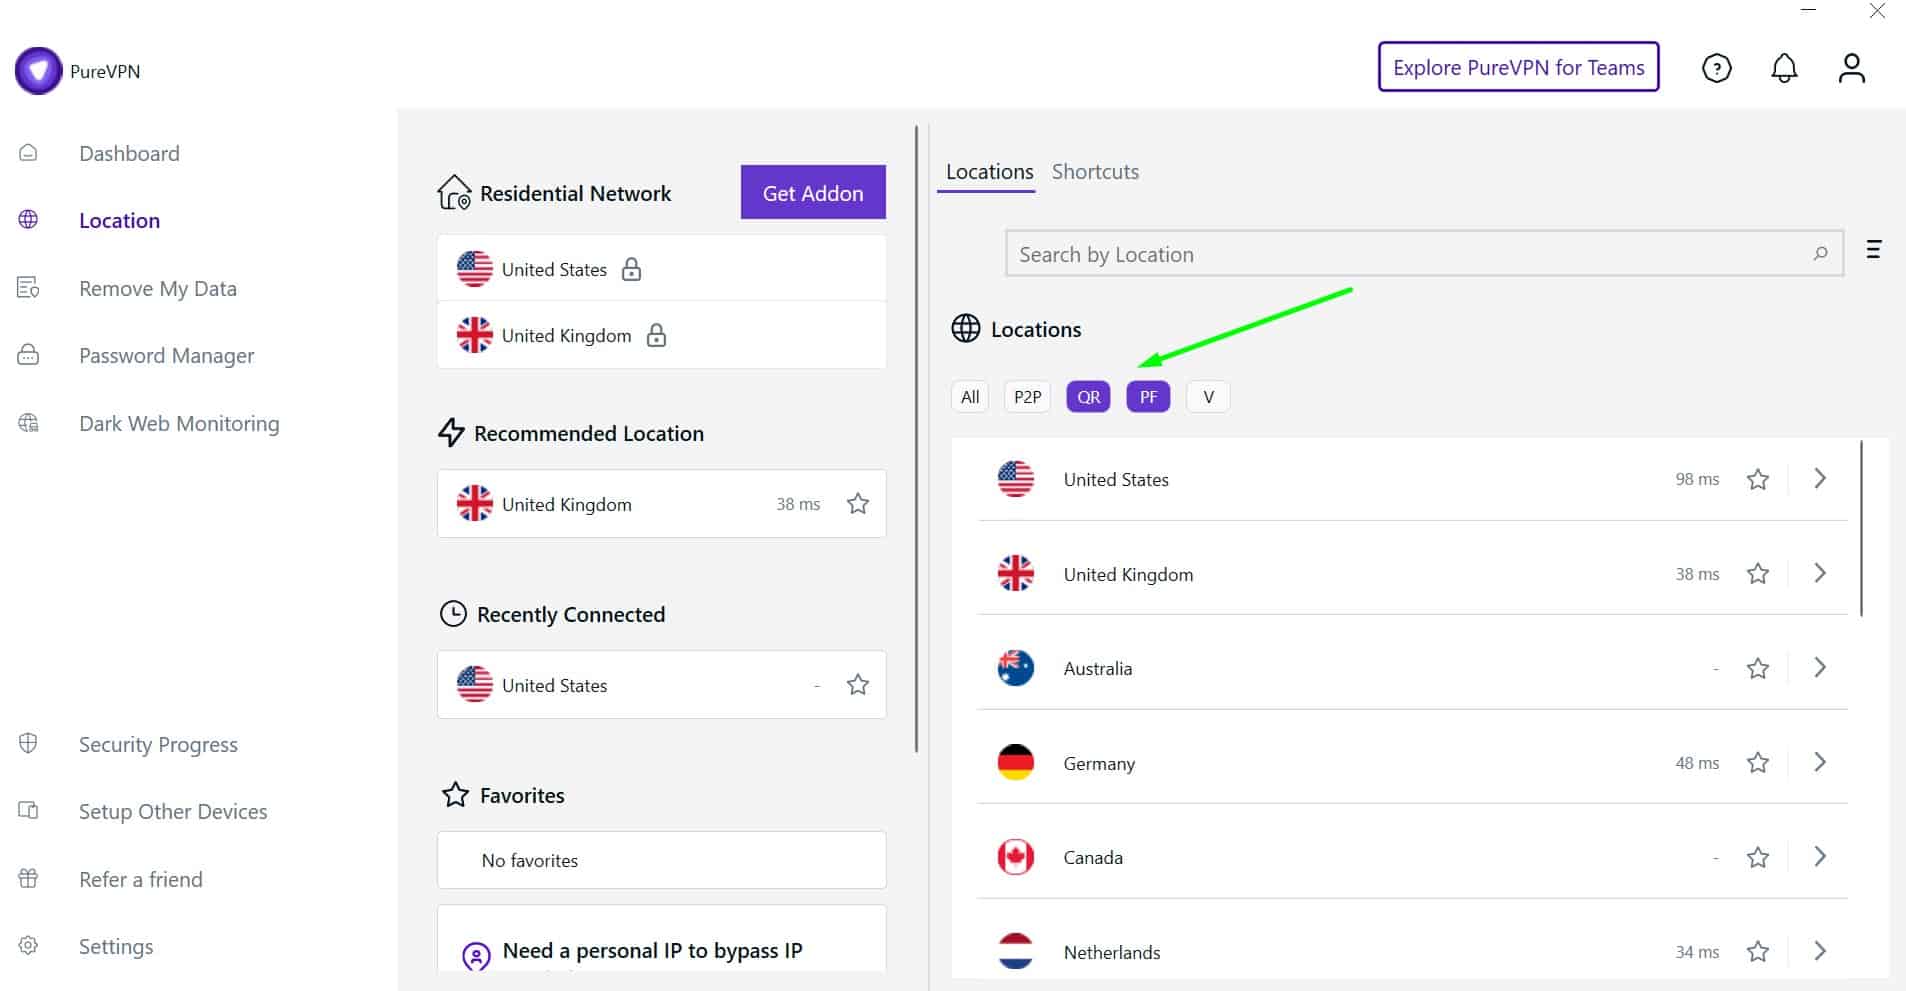The width and height of the screenshot is (1906, 991).
Task: Expand Germany cities chevron
Action: coord(1820,762)
